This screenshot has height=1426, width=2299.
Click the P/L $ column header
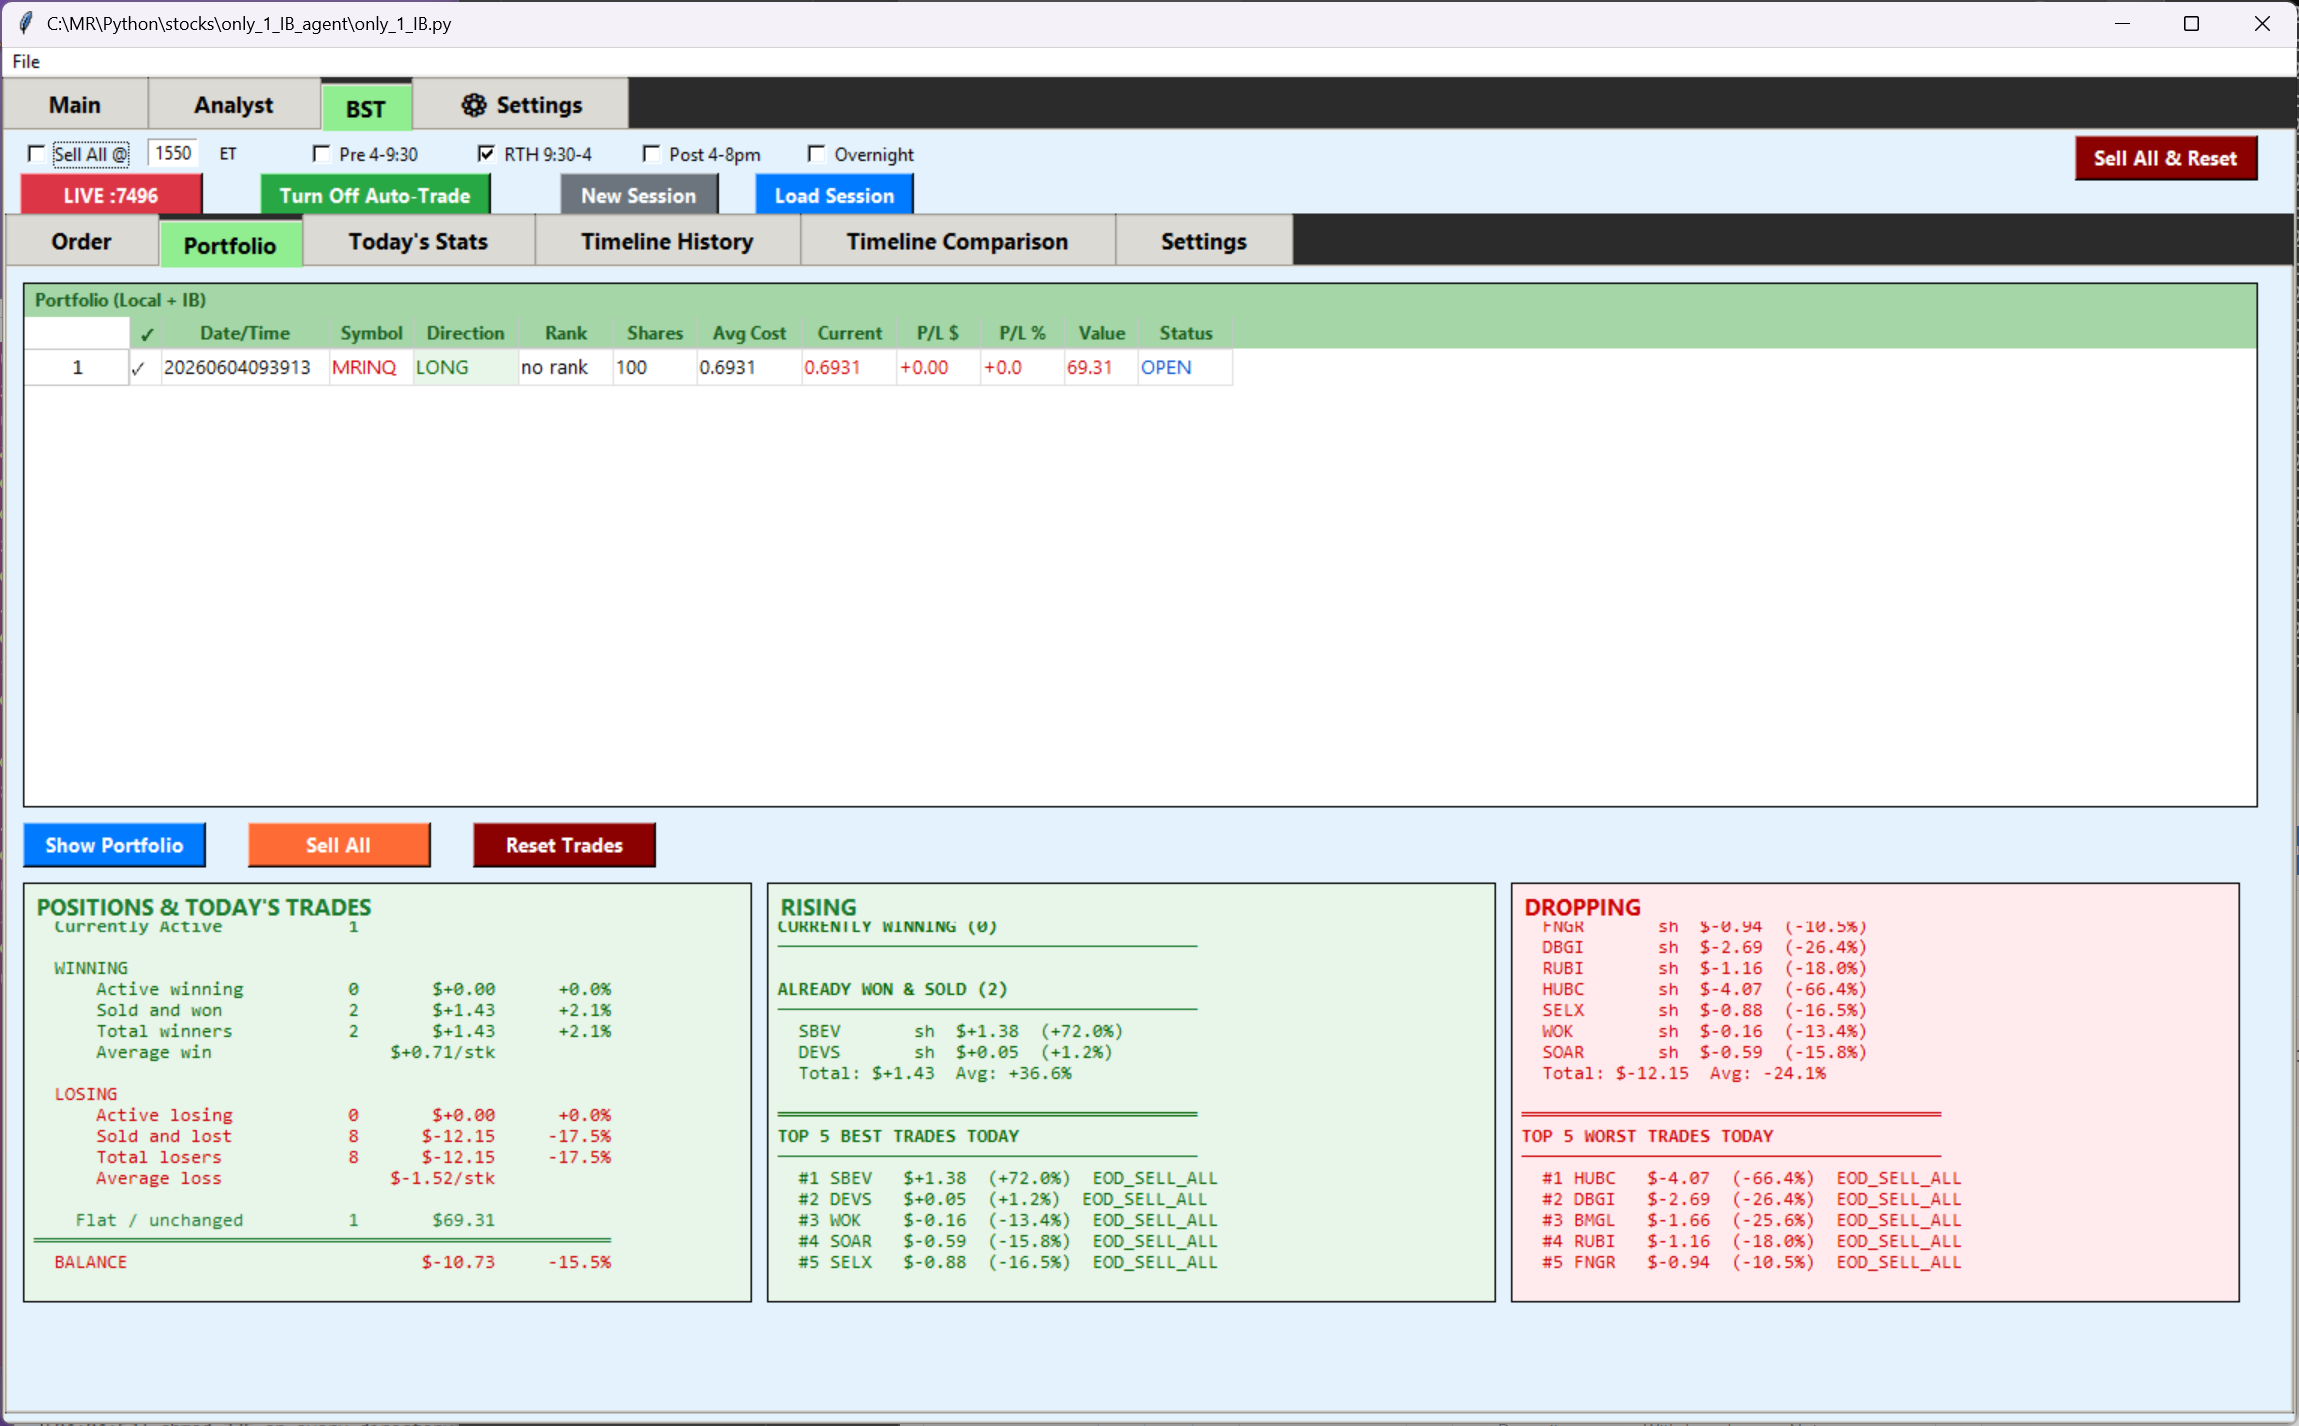point(938,333)
